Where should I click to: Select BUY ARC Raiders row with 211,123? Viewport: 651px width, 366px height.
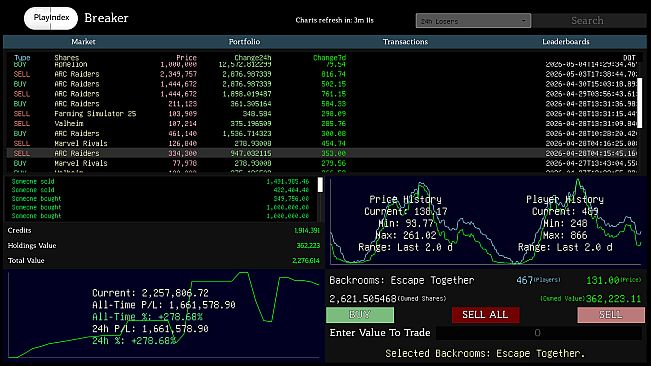[x=322, y=104]
